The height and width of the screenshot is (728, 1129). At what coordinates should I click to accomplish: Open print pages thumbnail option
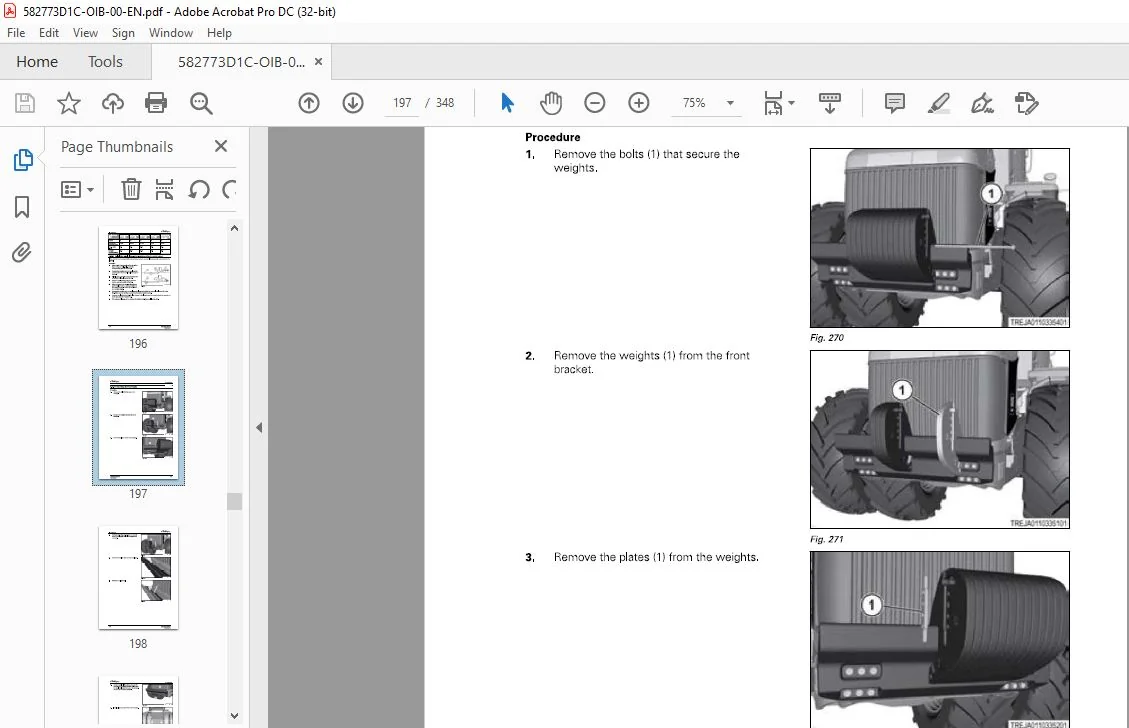pos(164,189)
